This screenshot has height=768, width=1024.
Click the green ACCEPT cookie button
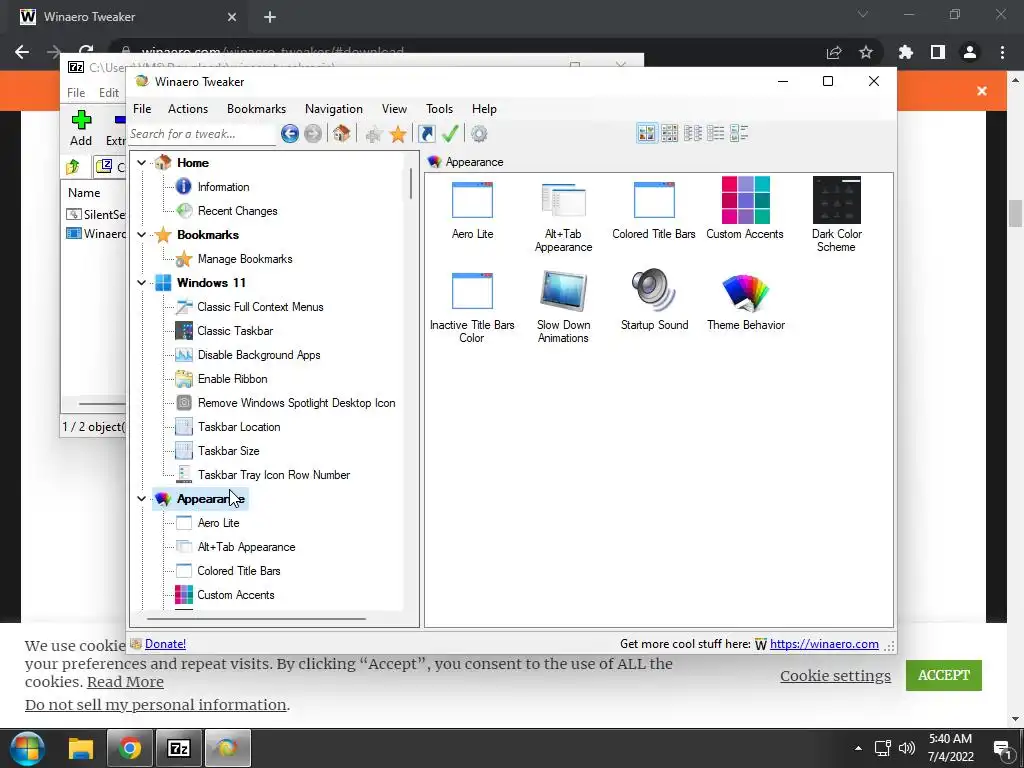coord(944,675)
